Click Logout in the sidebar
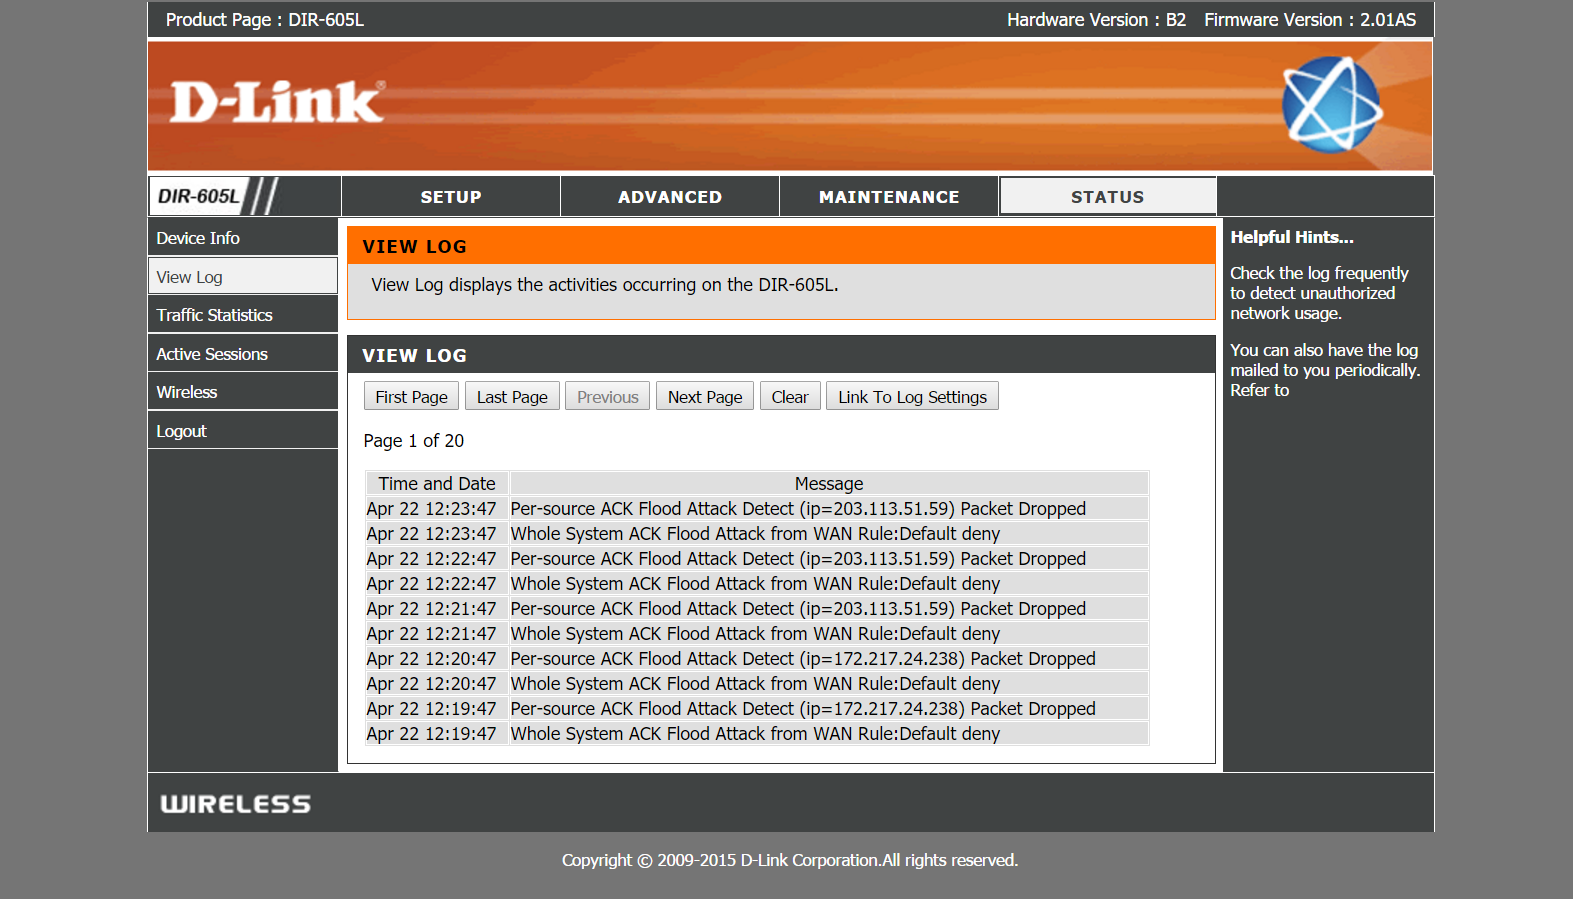Screen dimensions: 1573x899 (x=243, y=431)
